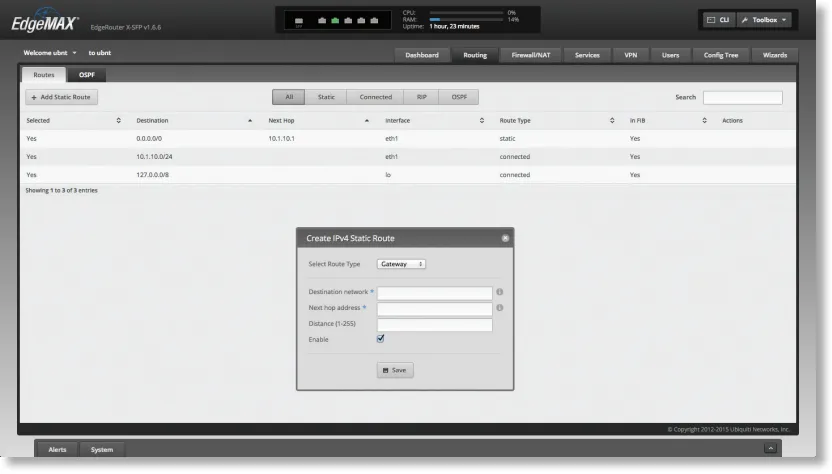Open the Toolbox dropdown menu

pyautogui.click(x=764, y=20)
